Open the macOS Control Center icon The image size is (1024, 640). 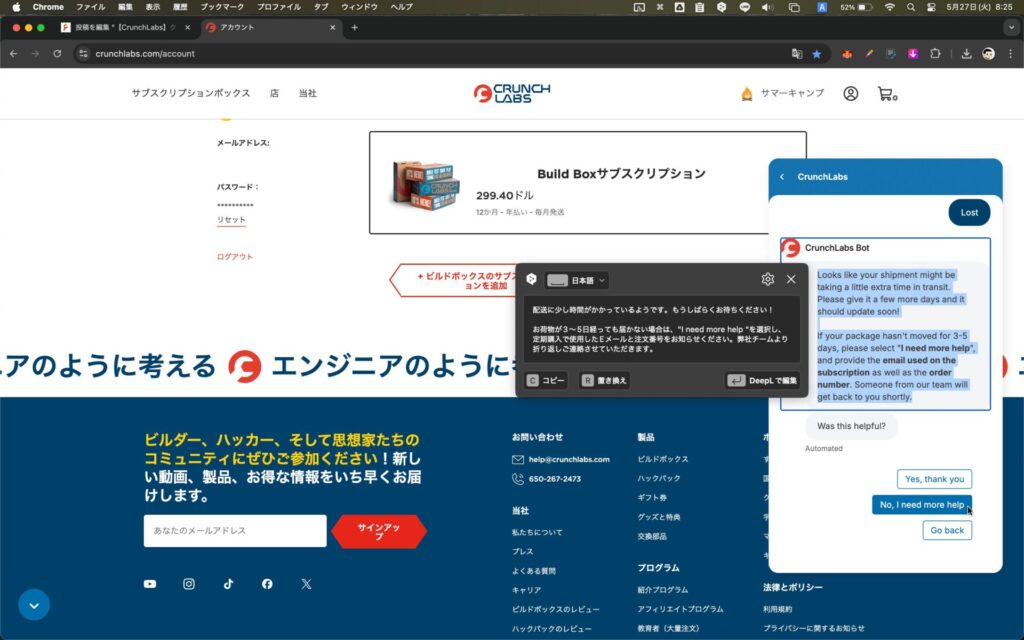pyautogui.click(x=931, y=7)
